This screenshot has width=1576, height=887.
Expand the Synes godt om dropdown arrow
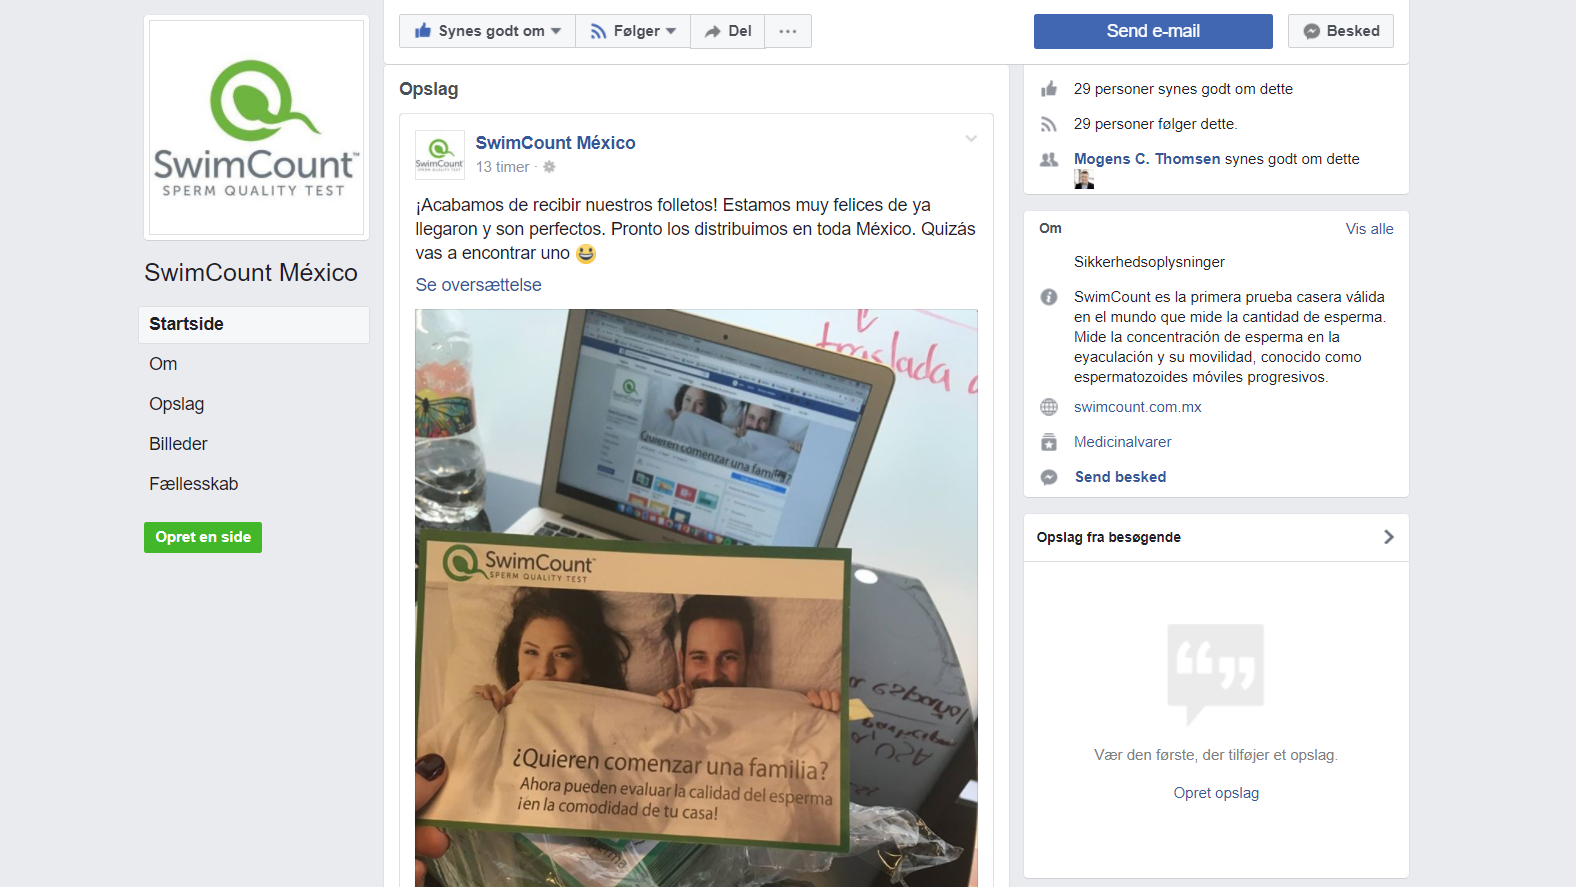click(556, 31)
